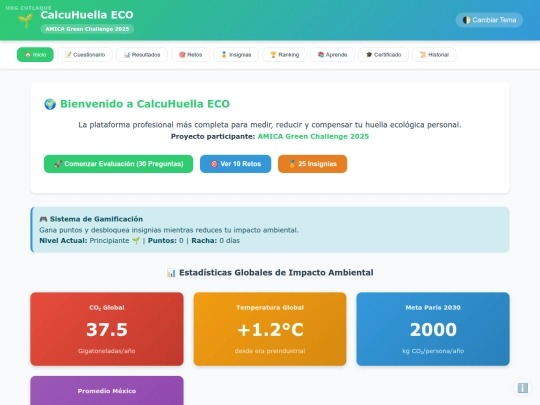This screenshot has height=405, width=540.
Task: Click Sistema de Gamificación title text
Action: tap(96, 219)
